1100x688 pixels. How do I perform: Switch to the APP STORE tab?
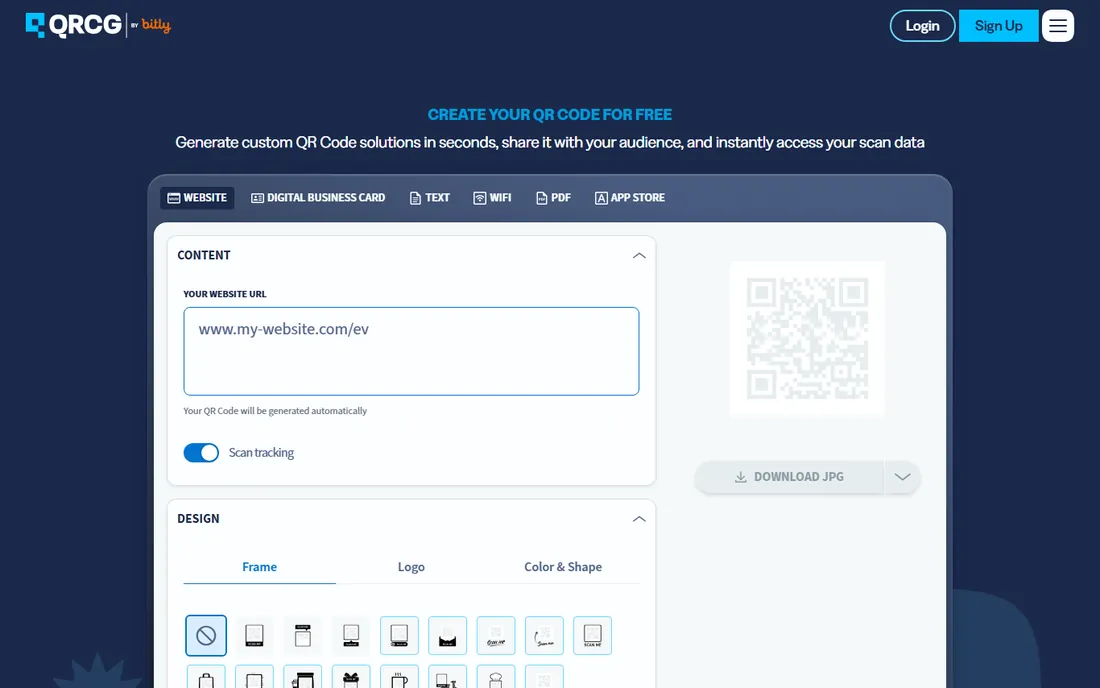[x=630, y=198]
